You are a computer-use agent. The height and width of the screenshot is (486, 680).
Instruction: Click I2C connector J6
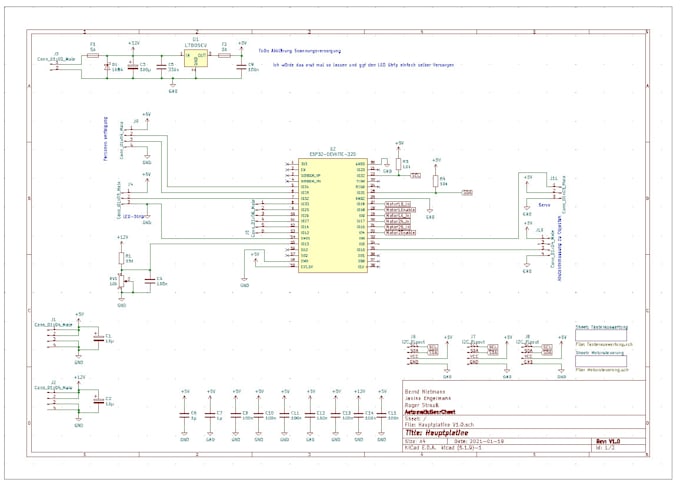click(414, 353)
